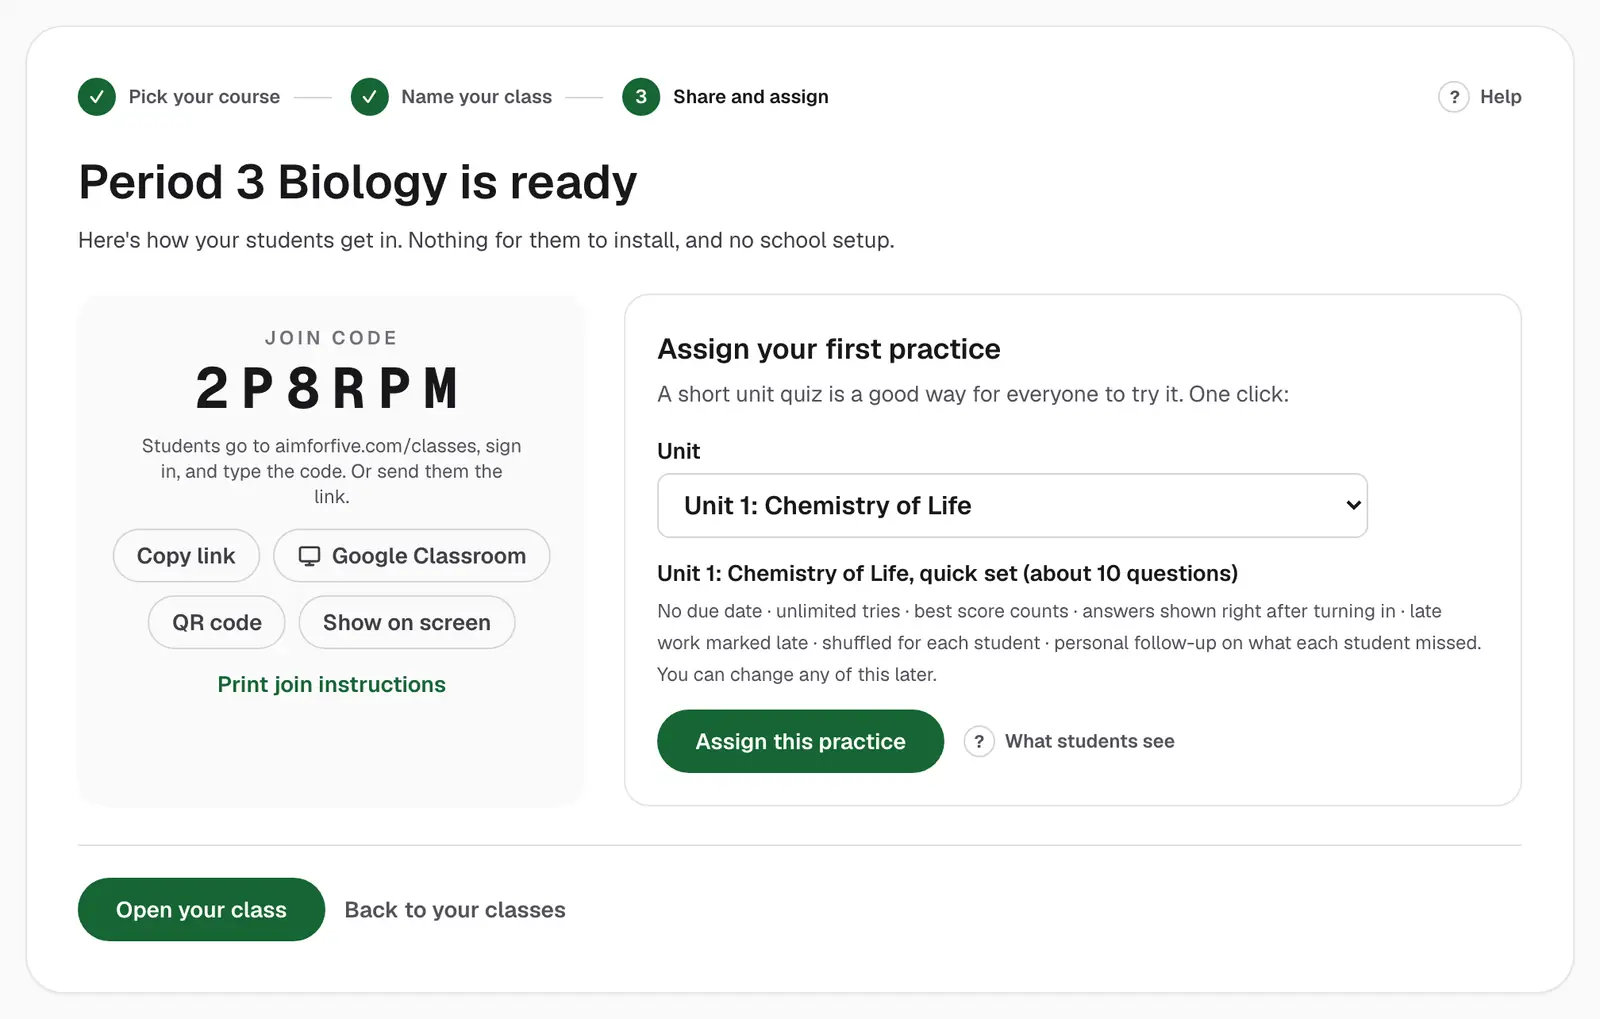Click the Period 3 Biology is ready heading

coord(358,183)
